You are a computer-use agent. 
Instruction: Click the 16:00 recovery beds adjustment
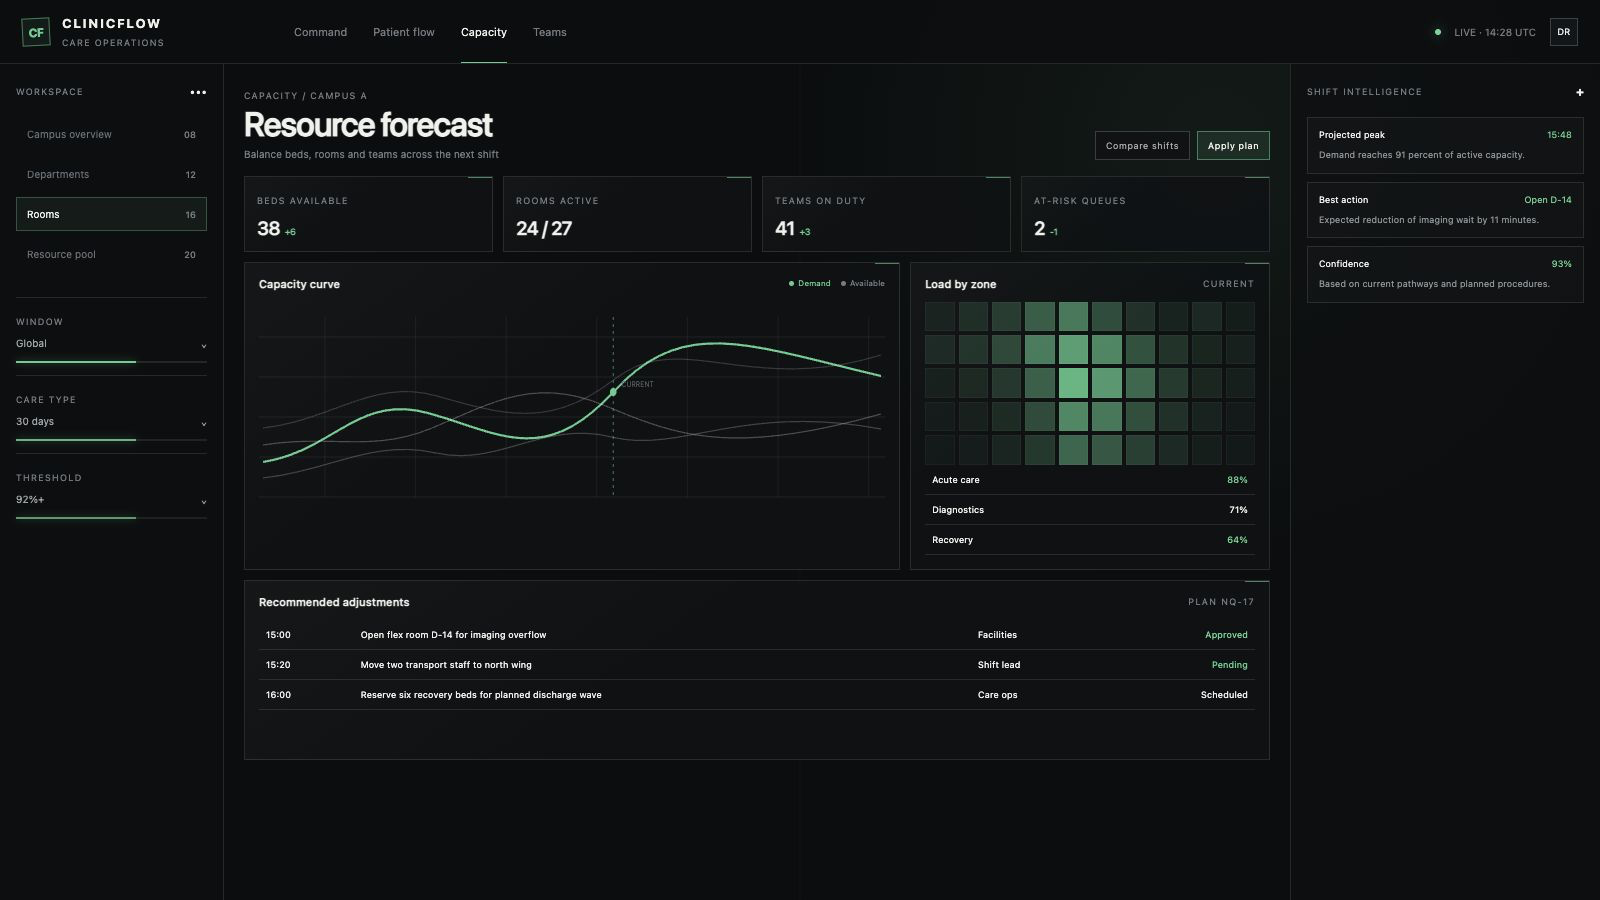[x=756, y=695]
